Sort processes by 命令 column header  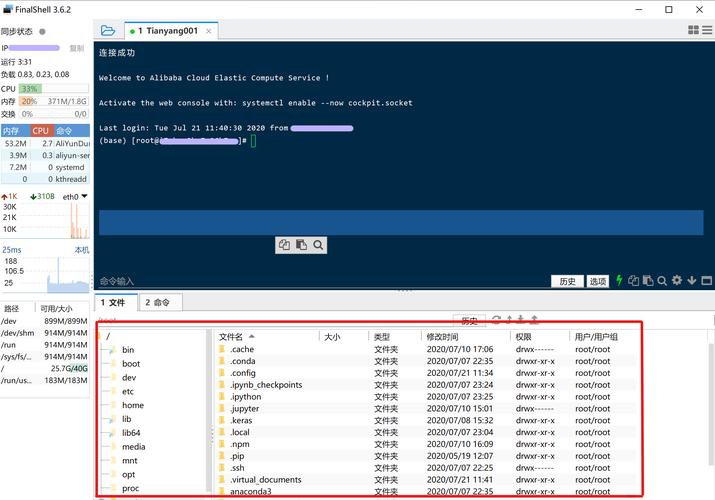(72, 131)
